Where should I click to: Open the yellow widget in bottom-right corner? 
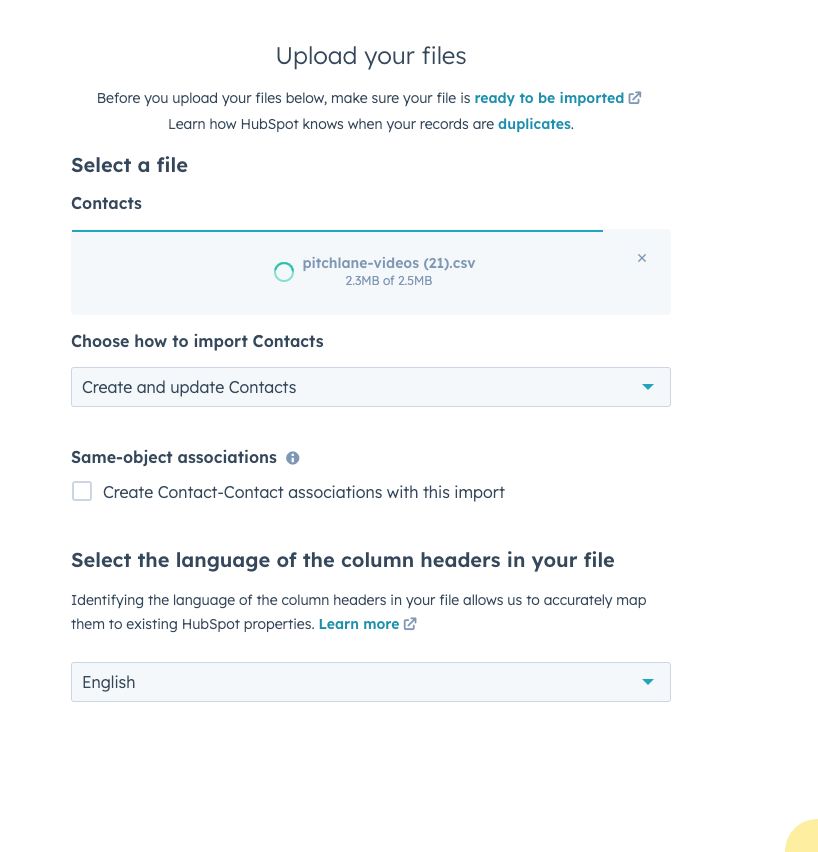(803, 837)
